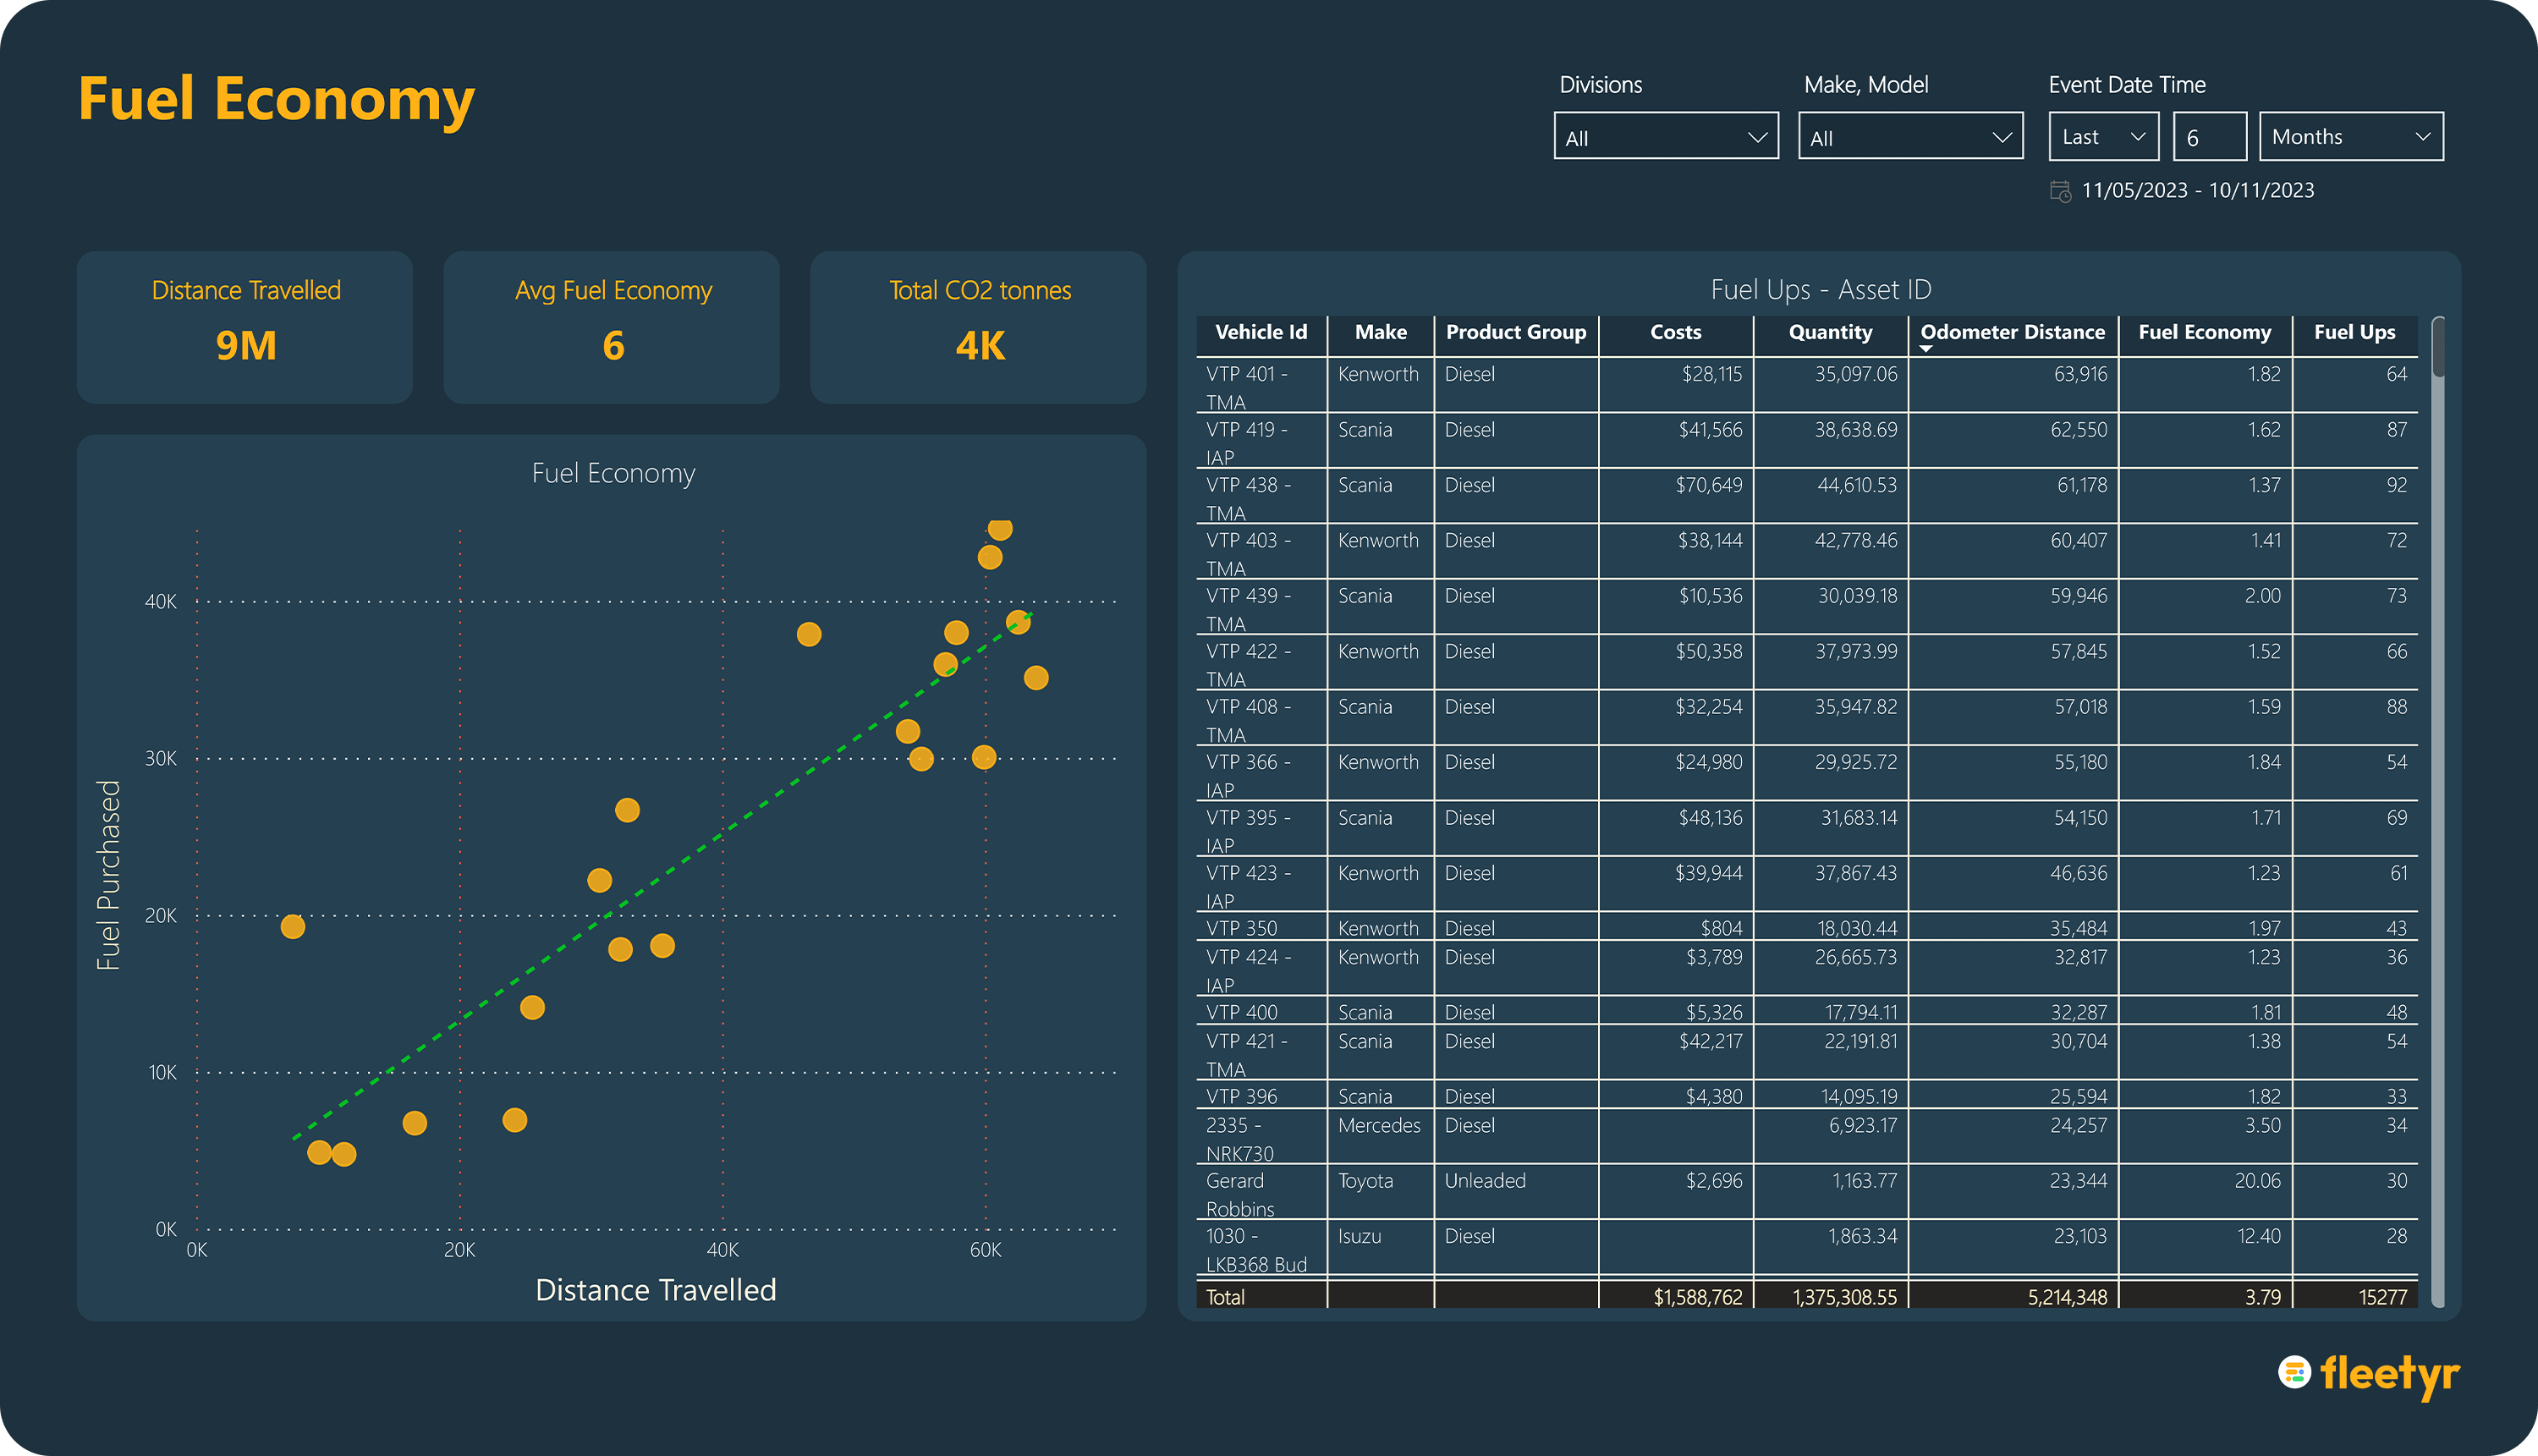Click the Gerard Robbins vehicle row
This screenshot has width=2538, height=1456.
(x=1807, y=1192)
